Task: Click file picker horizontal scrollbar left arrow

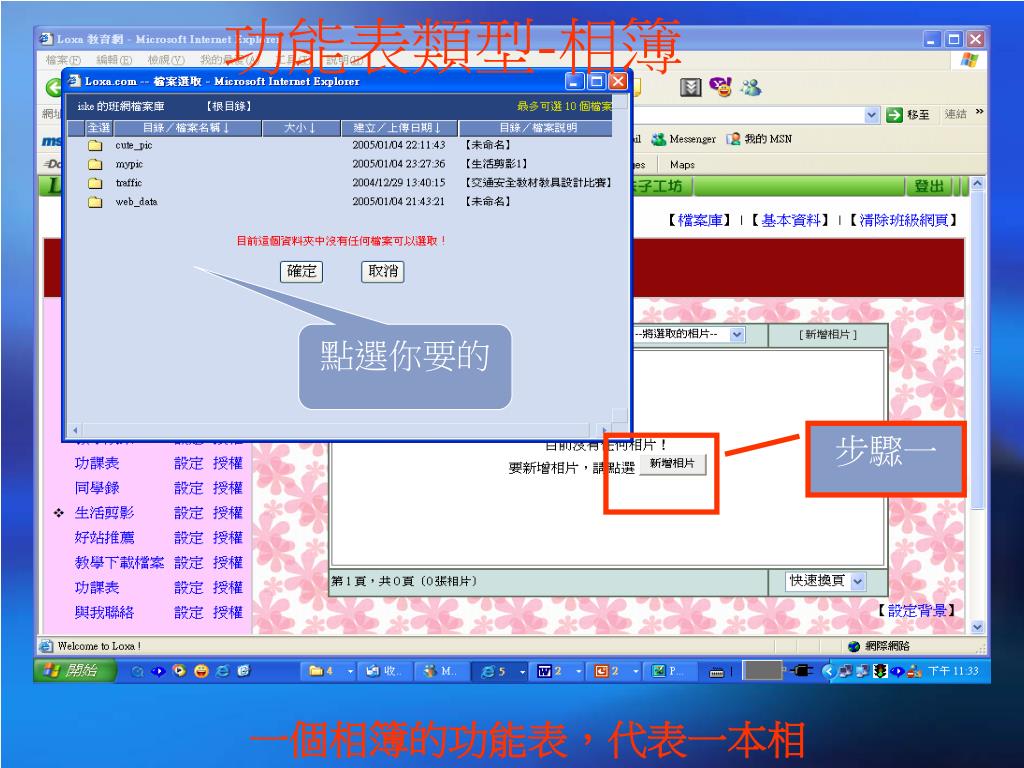Action: [76, 430]
